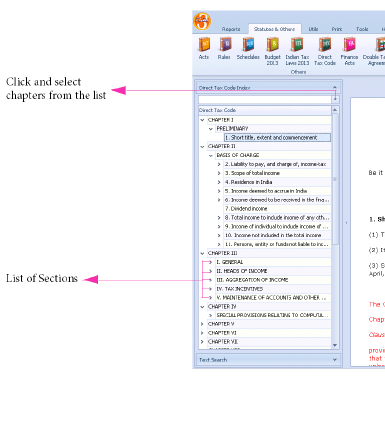385x421 pixels.
Task: Collapse the CHAPTER II tree node
Action: tap(202, 146)
